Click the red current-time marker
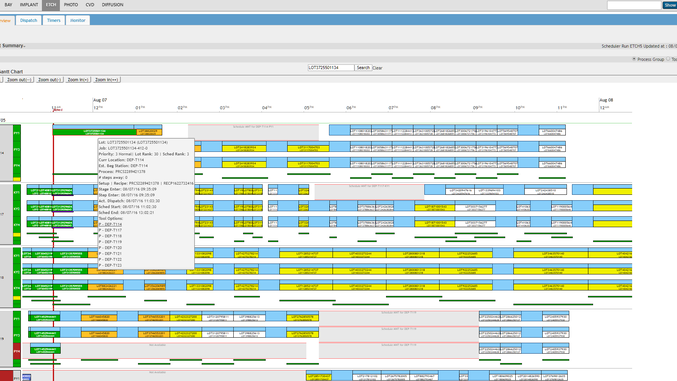The width and height of the screenshot is (677, 381). tap(57, 110)
